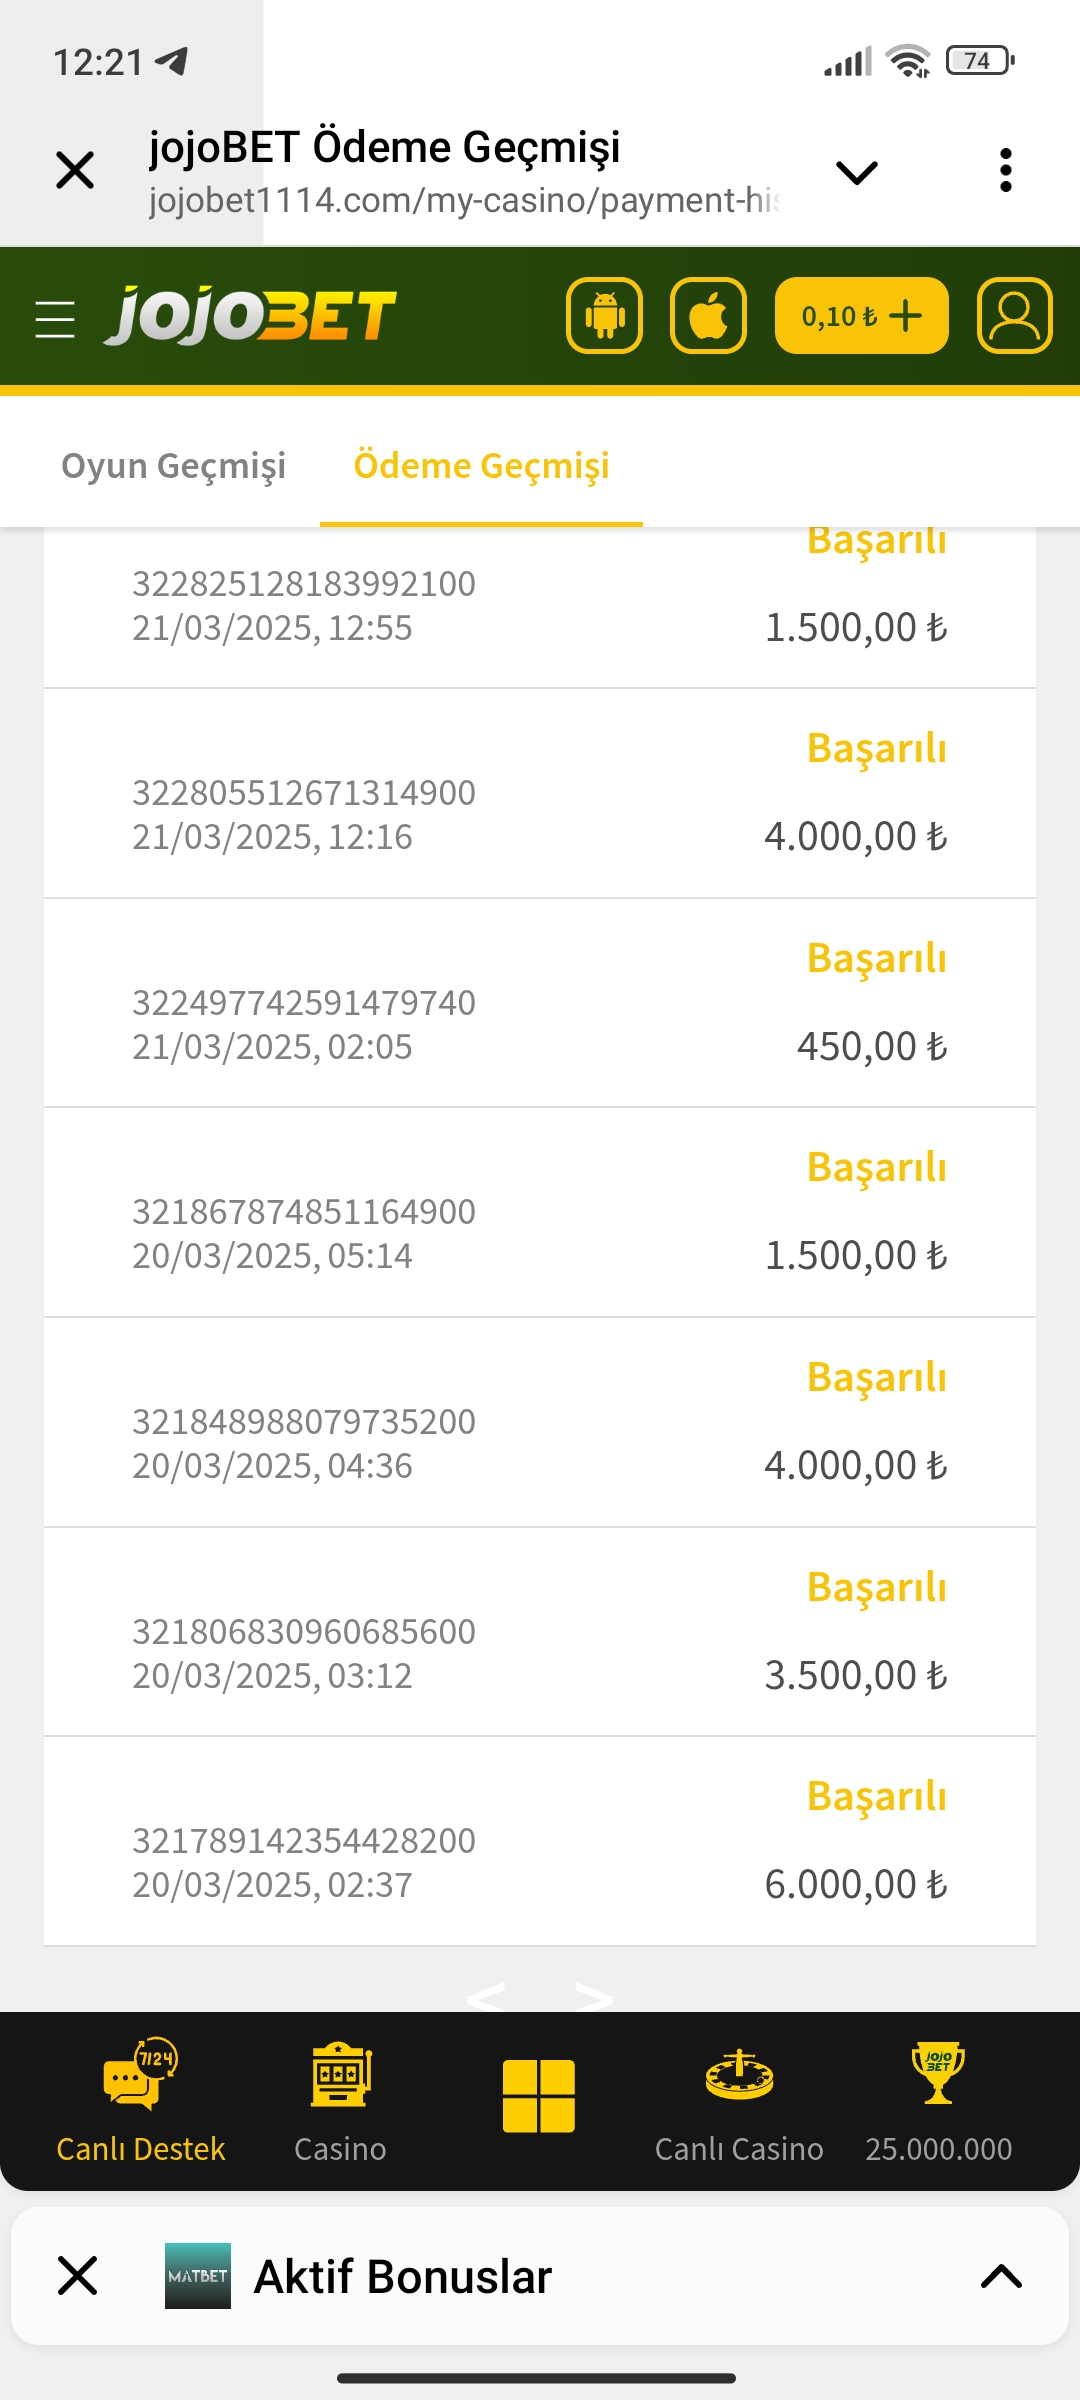Select the 6.000,00 ₺ payment entry

[x=540, y=1841]
